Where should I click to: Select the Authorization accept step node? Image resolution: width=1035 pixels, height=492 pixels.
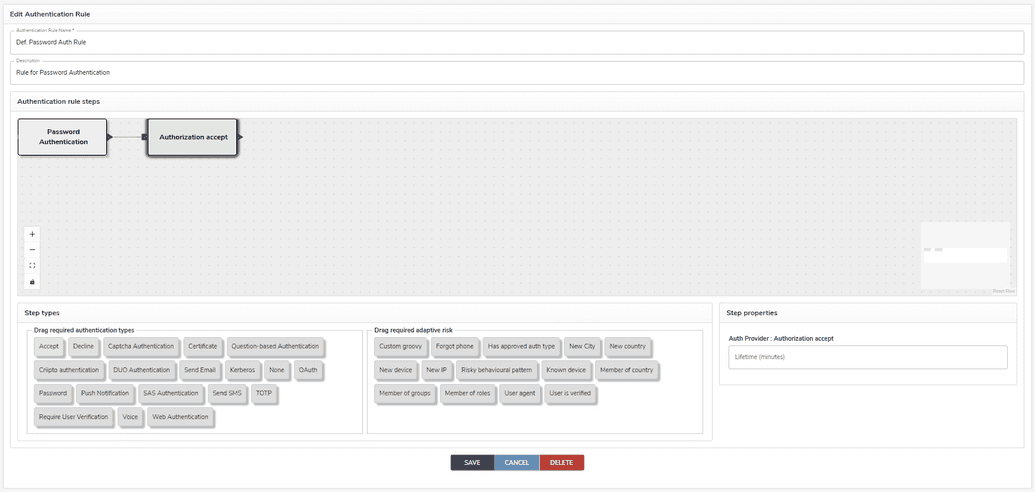(x=192, y=137)
